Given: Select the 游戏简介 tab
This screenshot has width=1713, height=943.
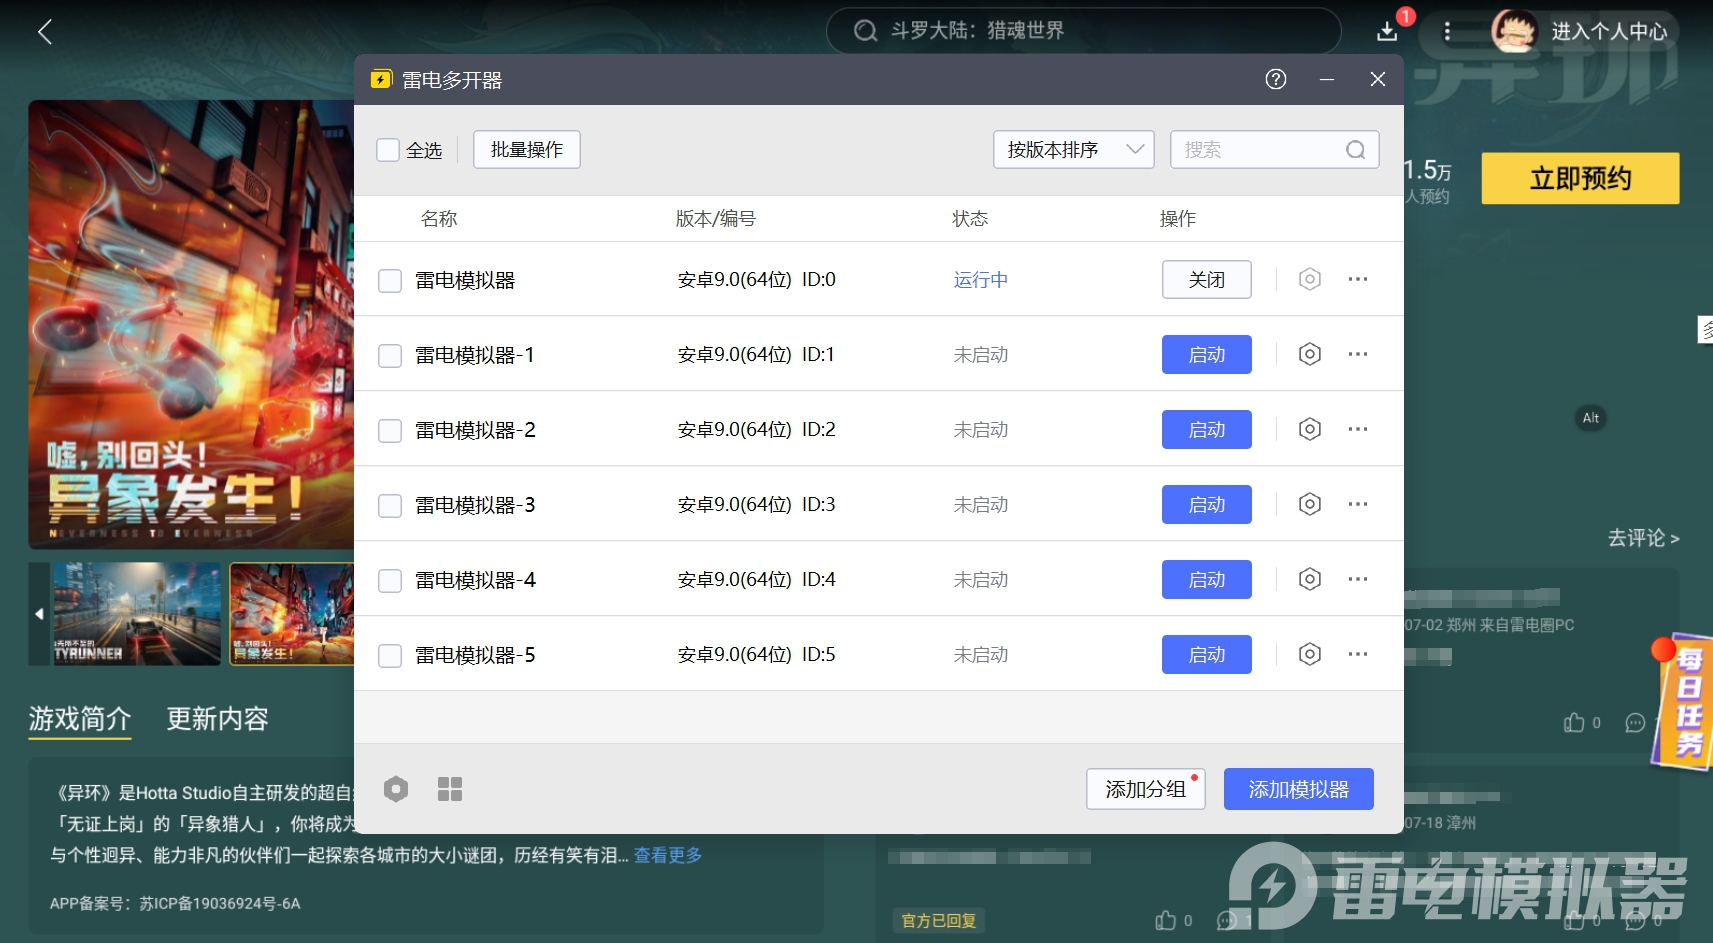Looking at the screenshot, I should point(80,719).
